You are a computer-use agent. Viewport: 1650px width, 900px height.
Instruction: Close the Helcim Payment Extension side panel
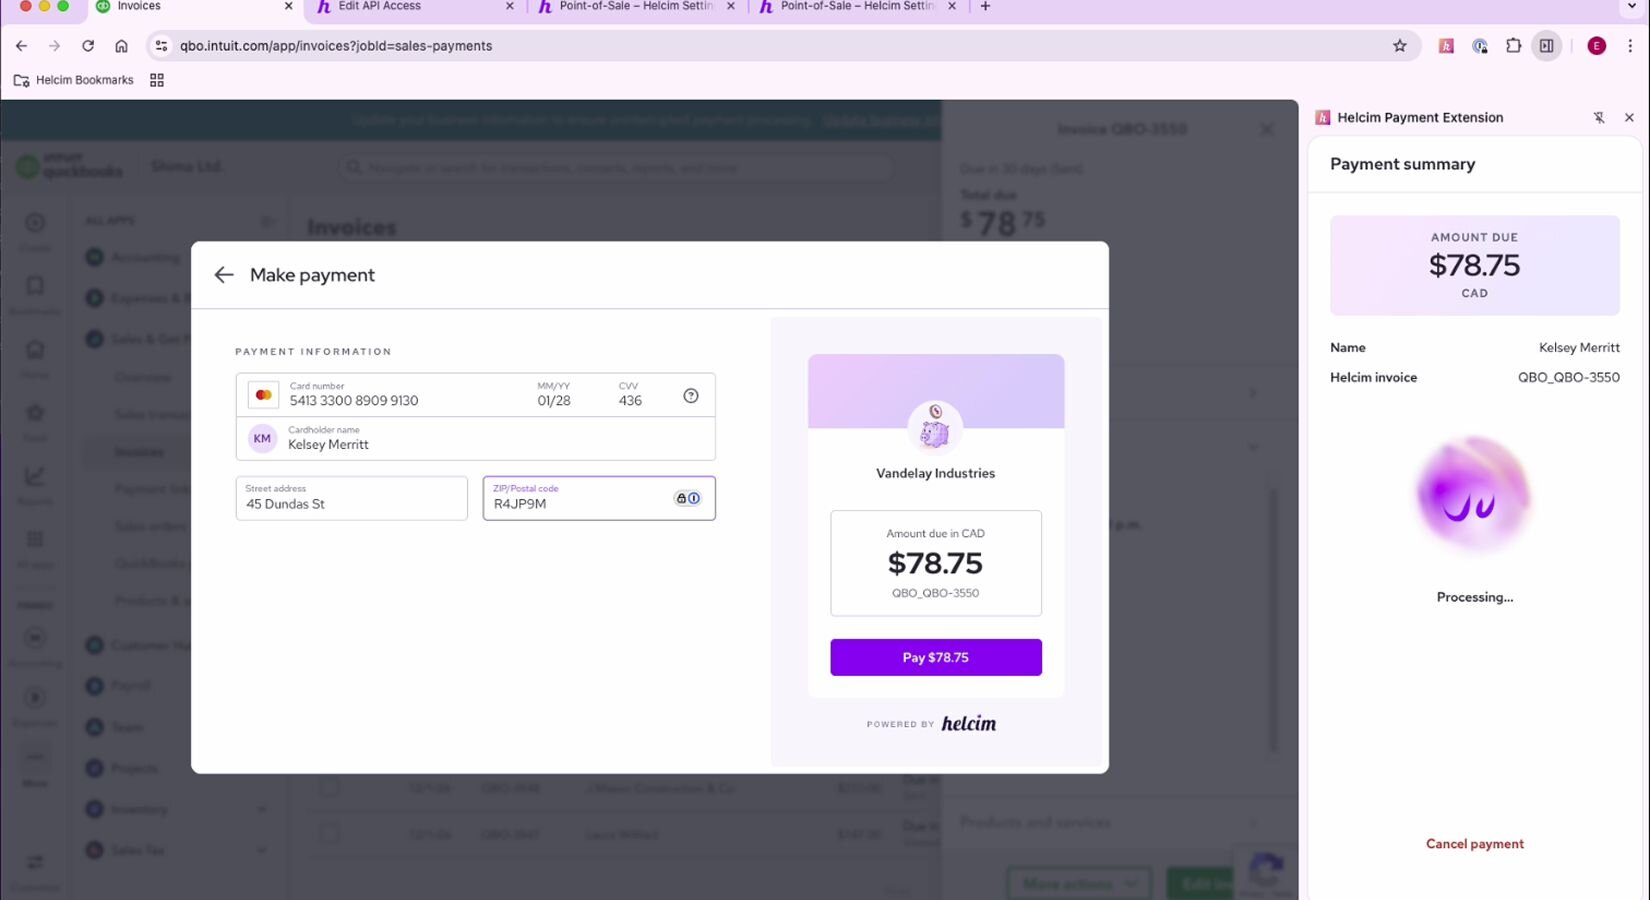(1629, 118)
